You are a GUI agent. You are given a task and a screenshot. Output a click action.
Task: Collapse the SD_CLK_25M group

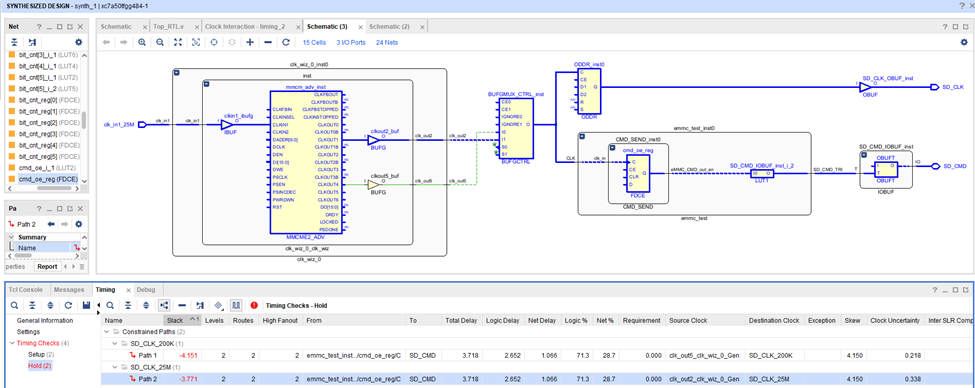[x=115, y=366]
